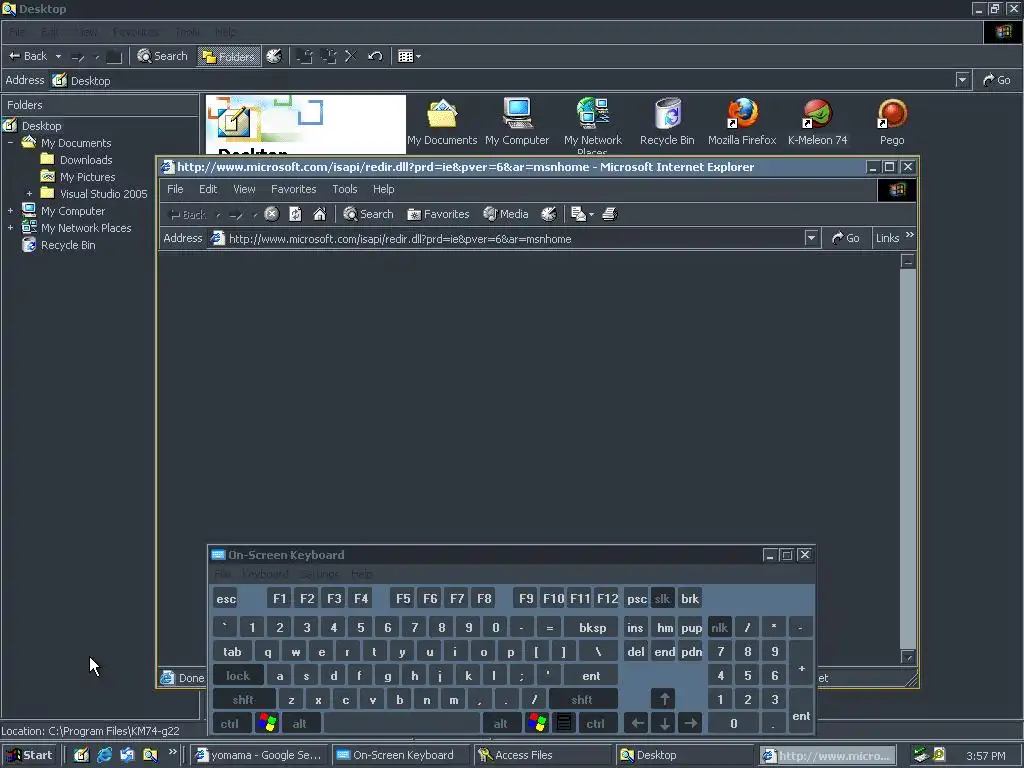The image size is (1024, 768).
Task: Select the Pego desktop icon
Action: 891,122
